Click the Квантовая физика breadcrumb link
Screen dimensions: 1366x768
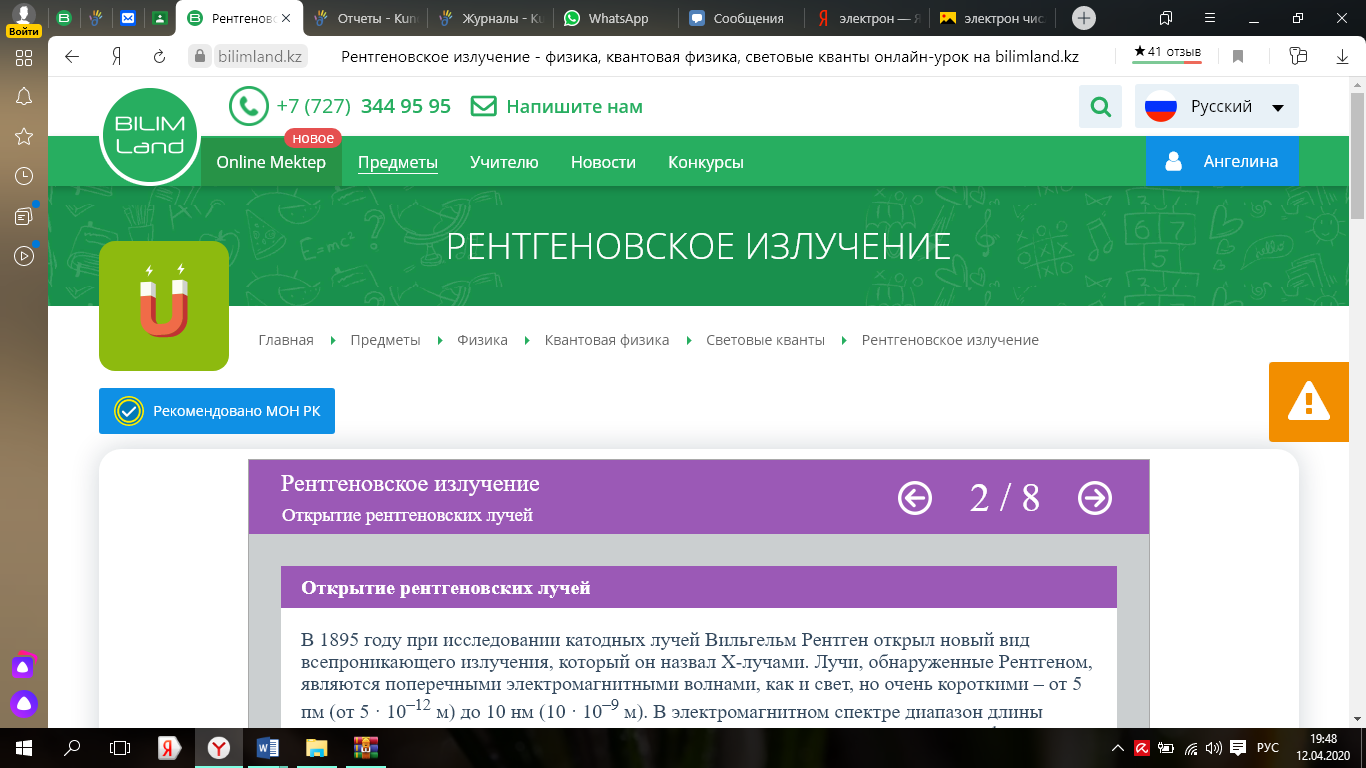tap(607, 340)
